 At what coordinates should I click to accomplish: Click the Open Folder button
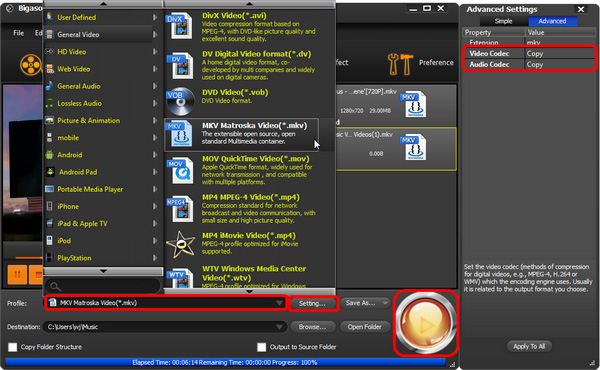click(365, 327)
